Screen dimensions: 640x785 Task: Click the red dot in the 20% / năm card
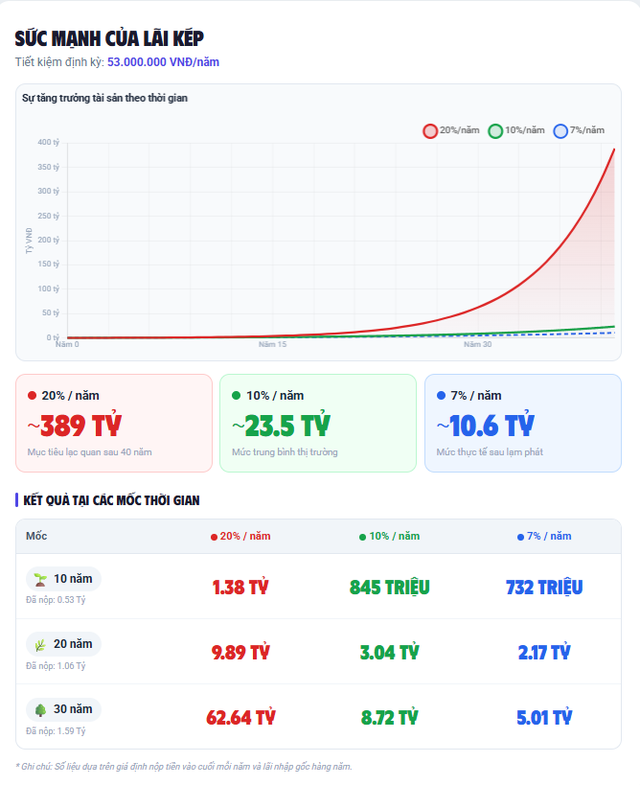32,396
